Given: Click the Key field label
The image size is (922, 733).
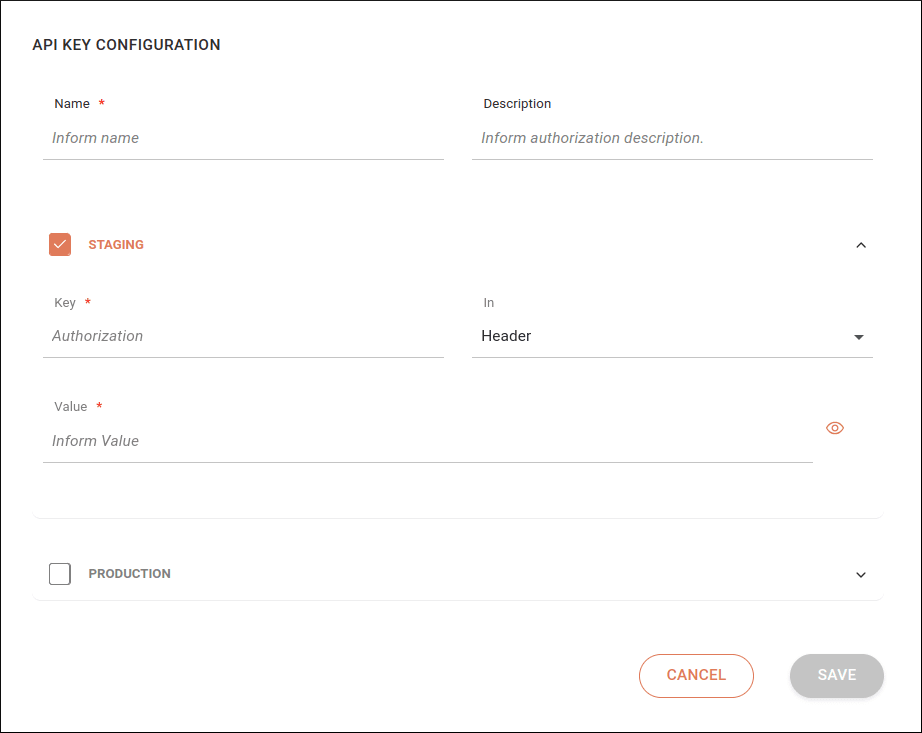Looking at the screenshot, I should tap(65, 303).
